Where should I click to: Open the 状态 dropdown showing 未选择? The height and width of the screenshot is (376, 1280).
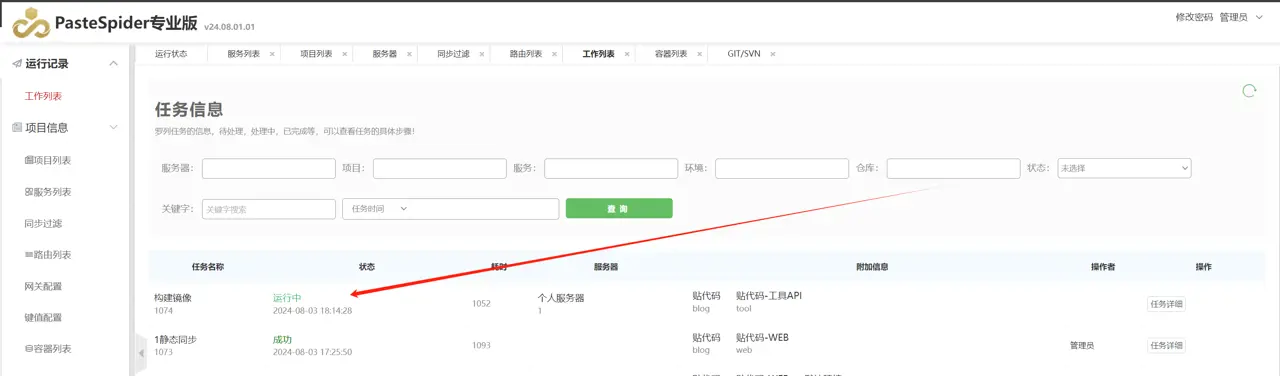click(x=1124, y=169)
